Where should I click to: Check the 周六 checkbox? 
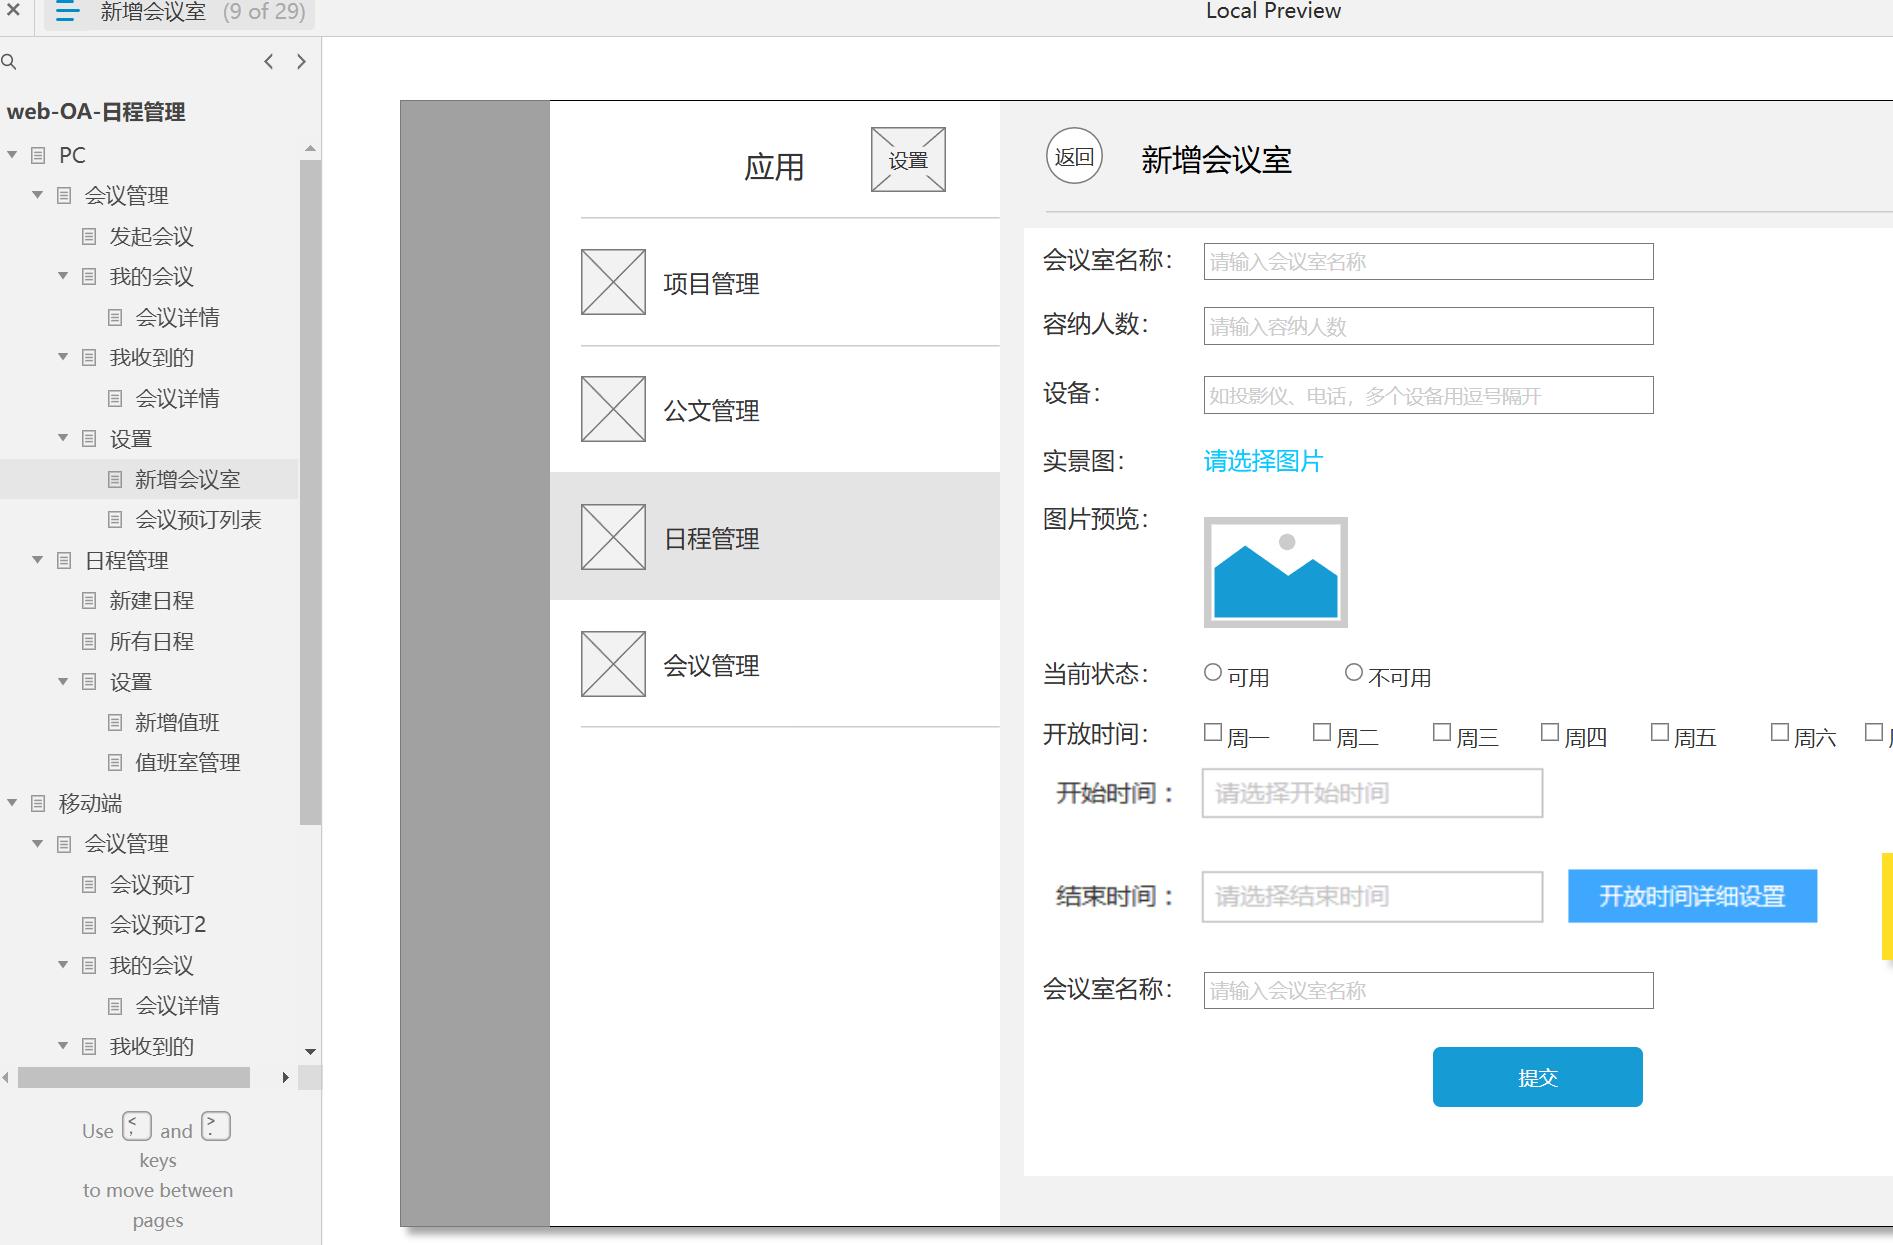(x=1780, y=733)
